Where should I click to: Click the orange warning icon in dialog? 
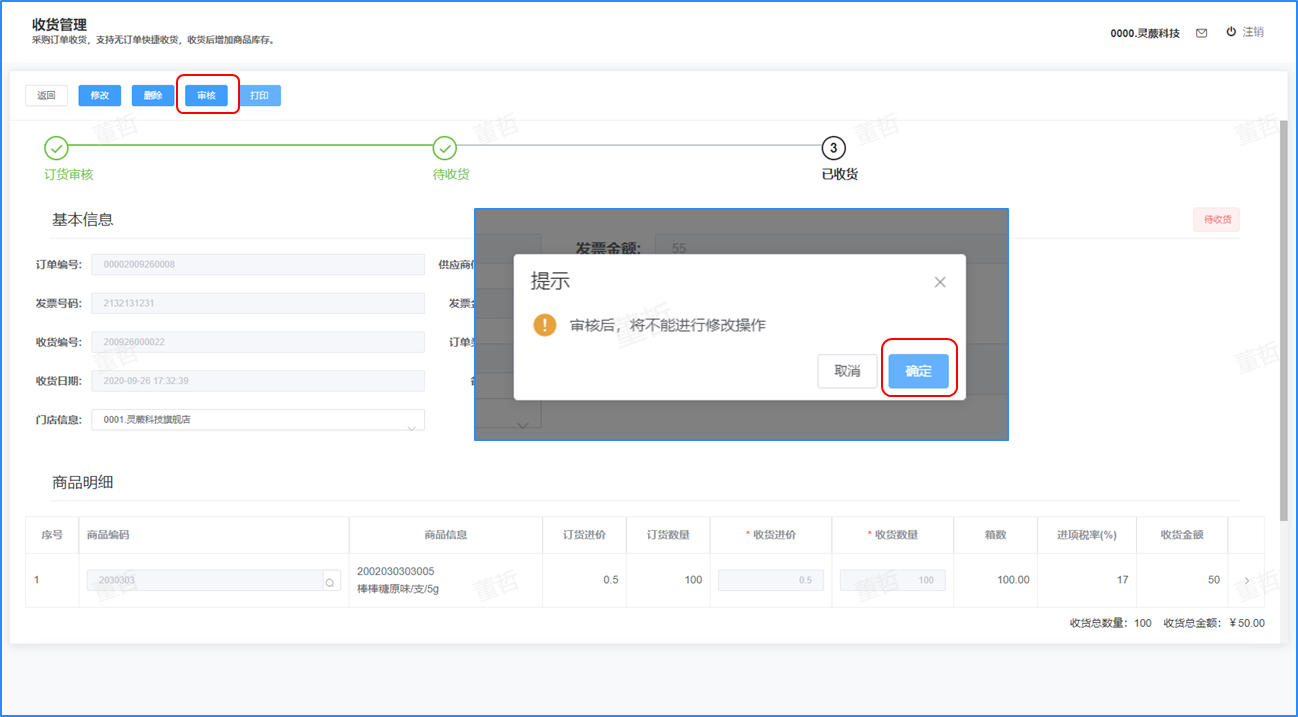coord(545,325)
